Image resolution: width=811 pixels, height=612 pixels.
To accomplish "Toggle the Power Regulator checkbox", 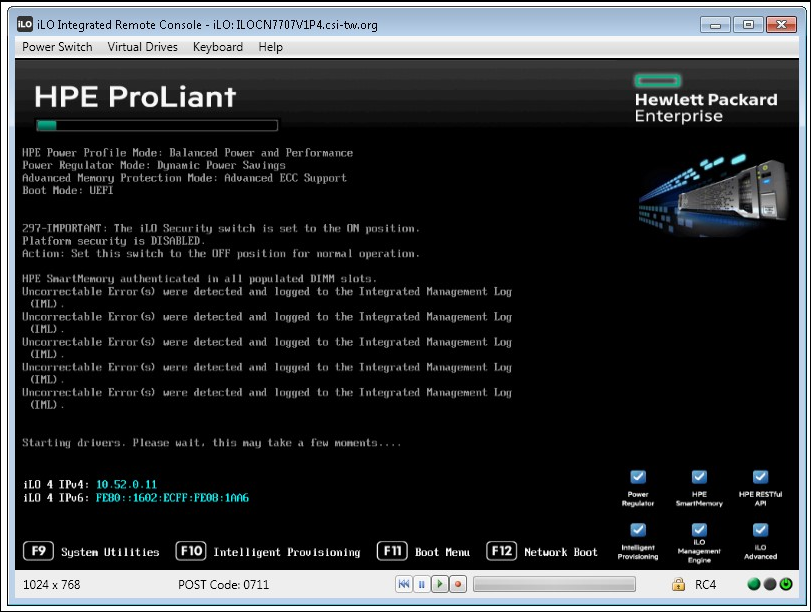I will [x=638, y=477].
